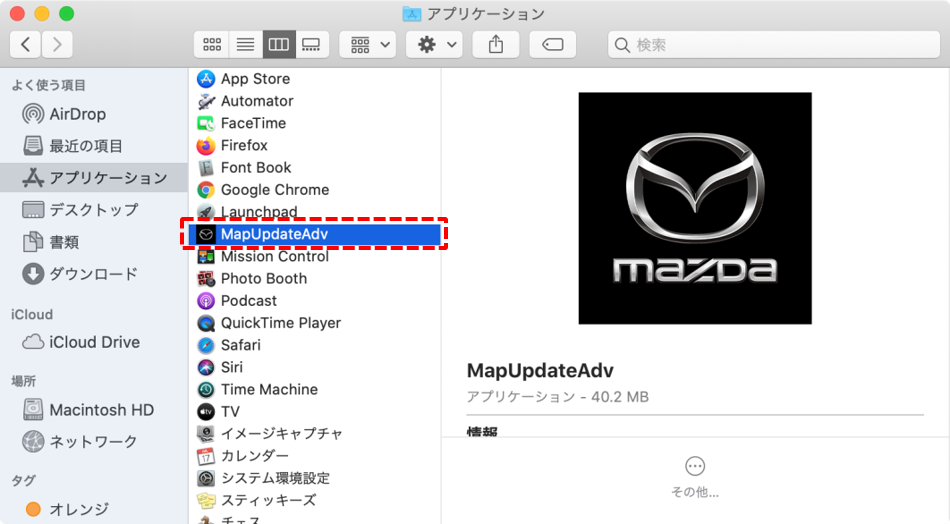The image size is (950, 524).
Task: Click the Edit Tags button
Action: tap(553, 44)
